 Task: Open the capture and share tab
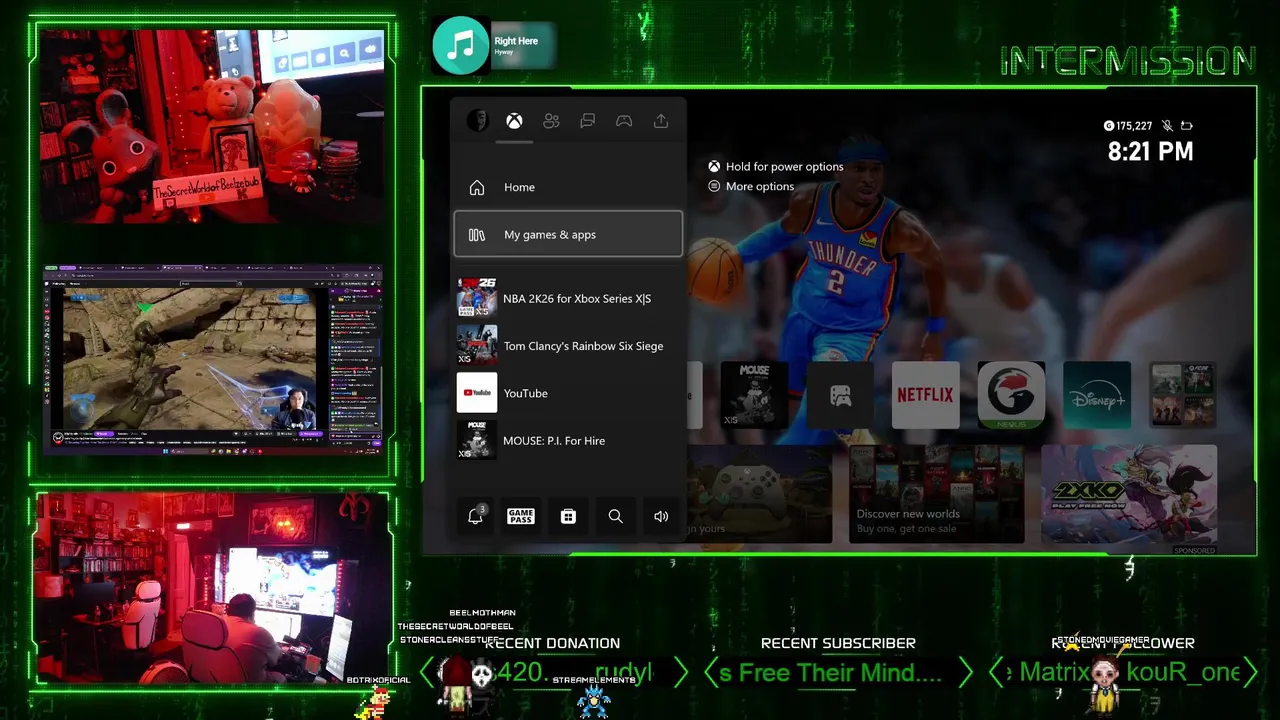coord(661,121)
